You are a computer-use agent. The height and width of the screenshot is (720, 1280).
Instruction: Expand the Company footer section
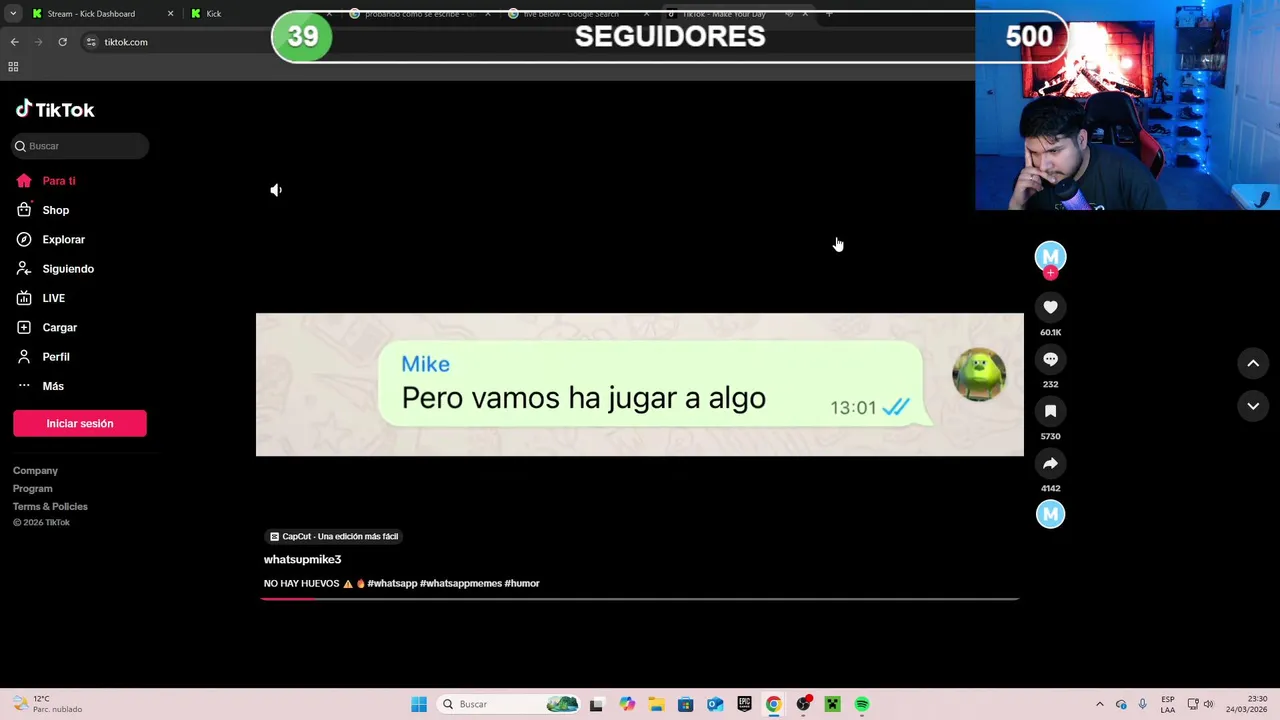pos(35,471)
